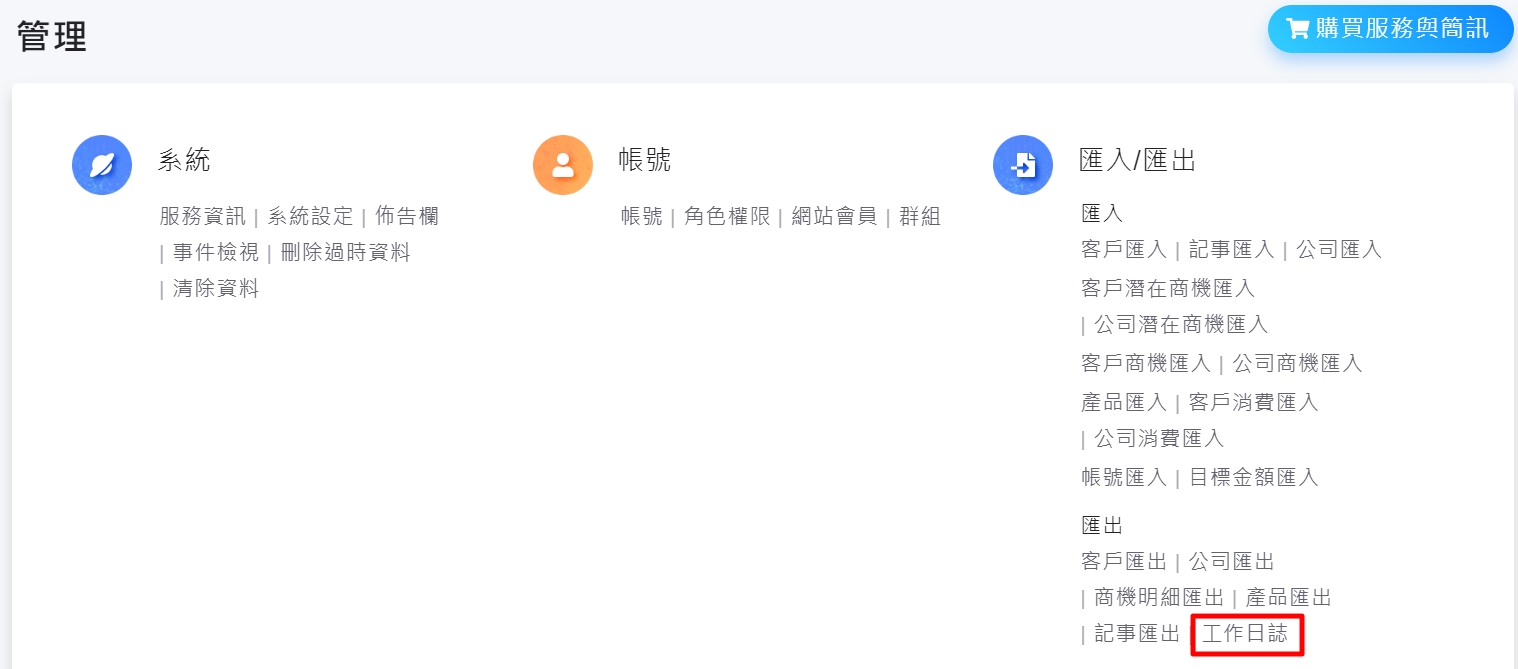This screenshot has width=1518, height=669.
Task: Open the 服務資訊 link
Action: tap(202, 216)
